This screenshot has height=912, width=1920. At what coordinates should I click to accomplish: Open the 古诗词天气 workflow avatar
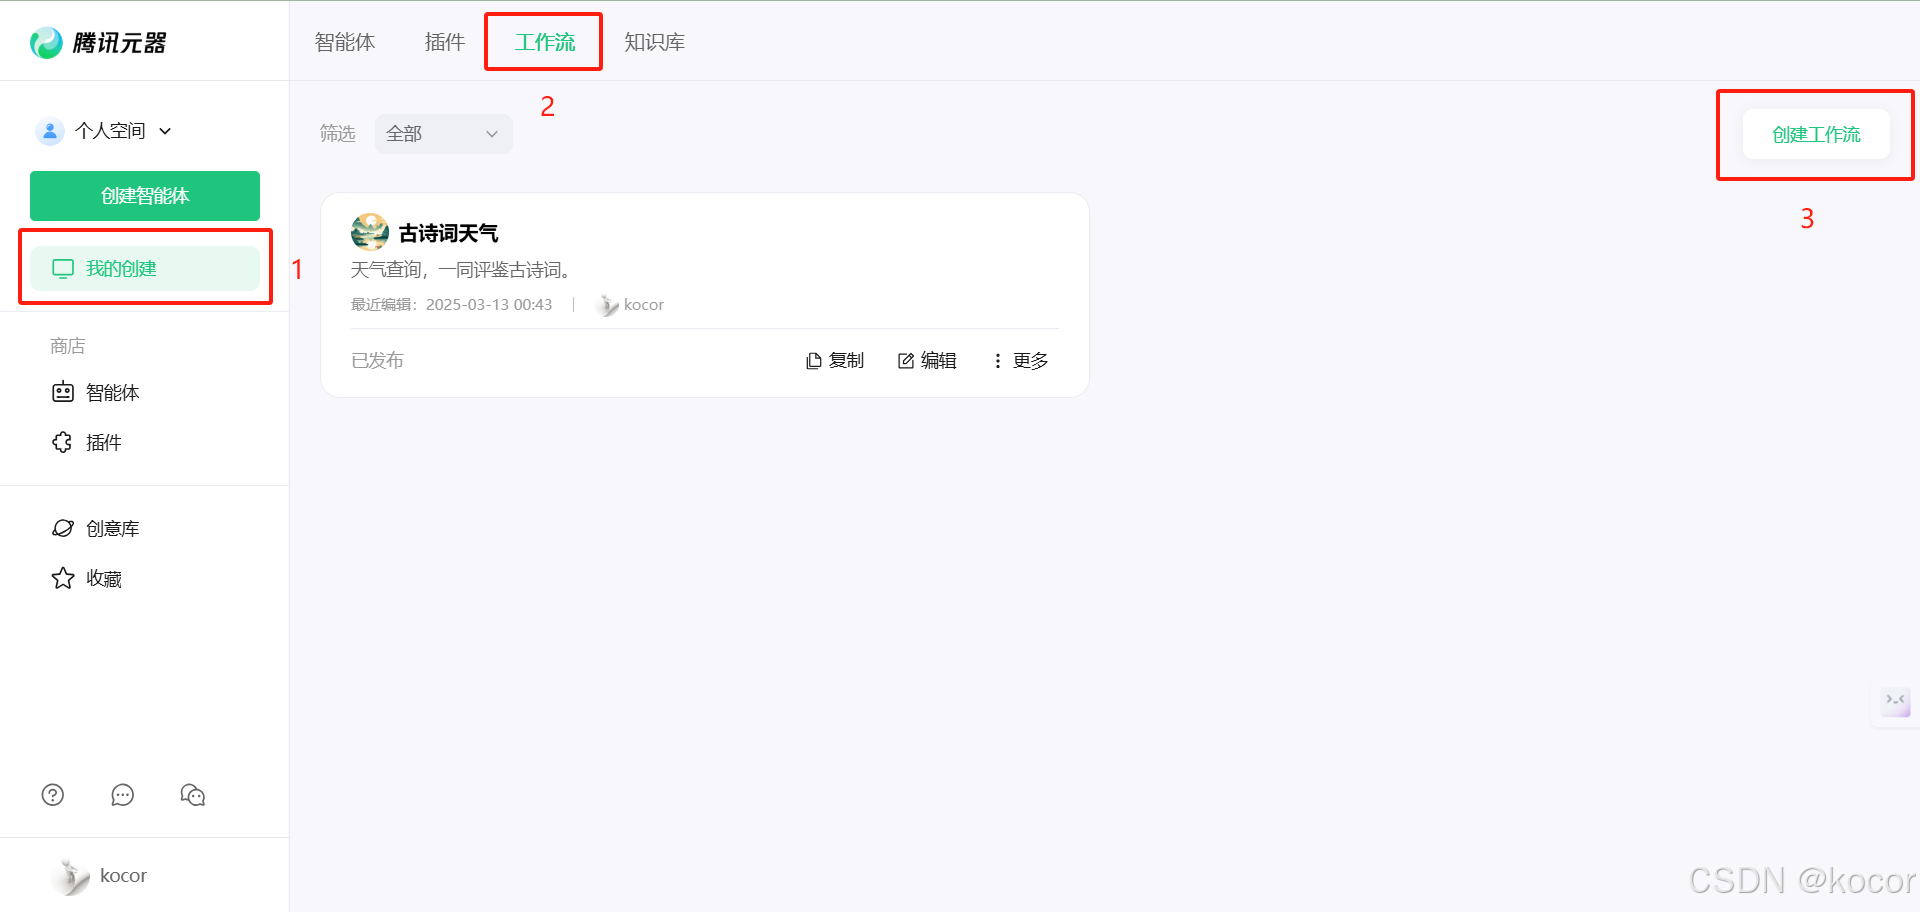click(x=370, y=232)
